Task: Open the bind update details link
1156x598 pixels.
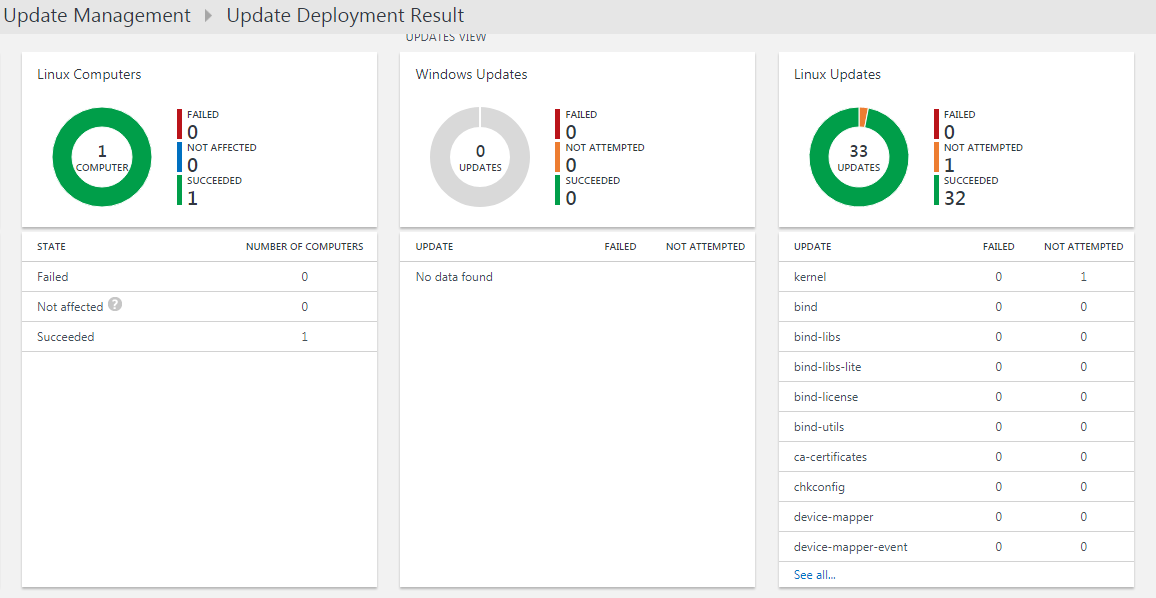Action: [805, 306]
